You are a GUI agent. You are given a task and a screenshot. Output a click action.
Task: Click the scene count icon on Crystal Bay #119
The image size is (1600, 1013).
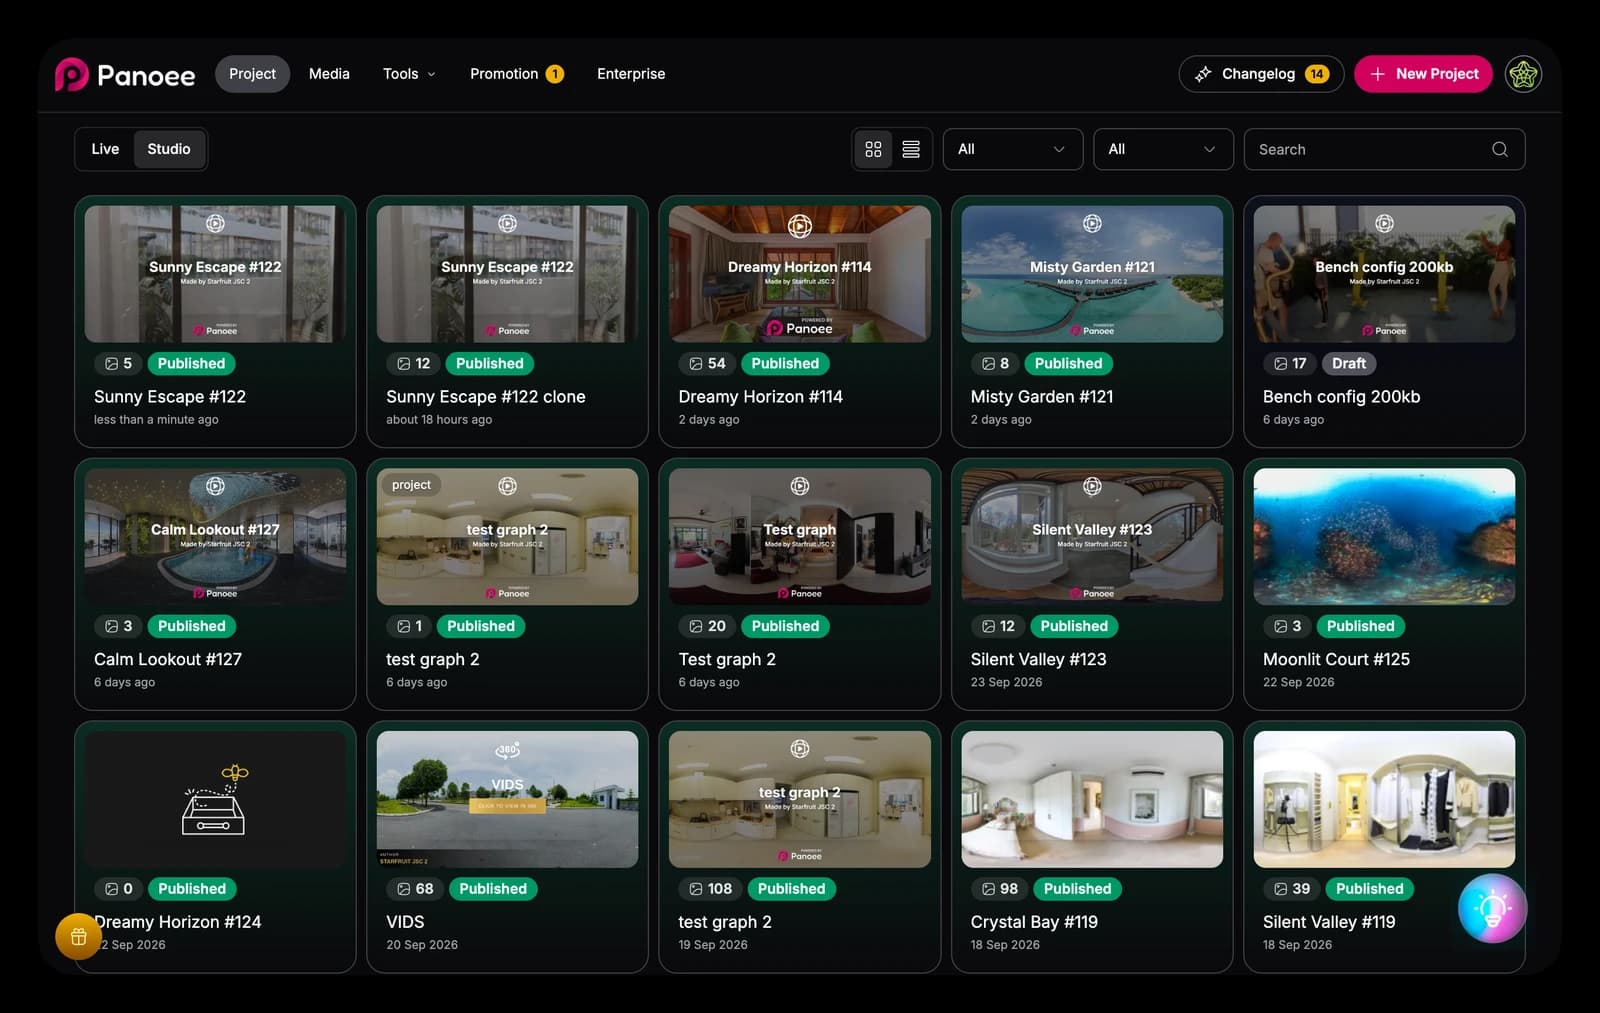987,889
